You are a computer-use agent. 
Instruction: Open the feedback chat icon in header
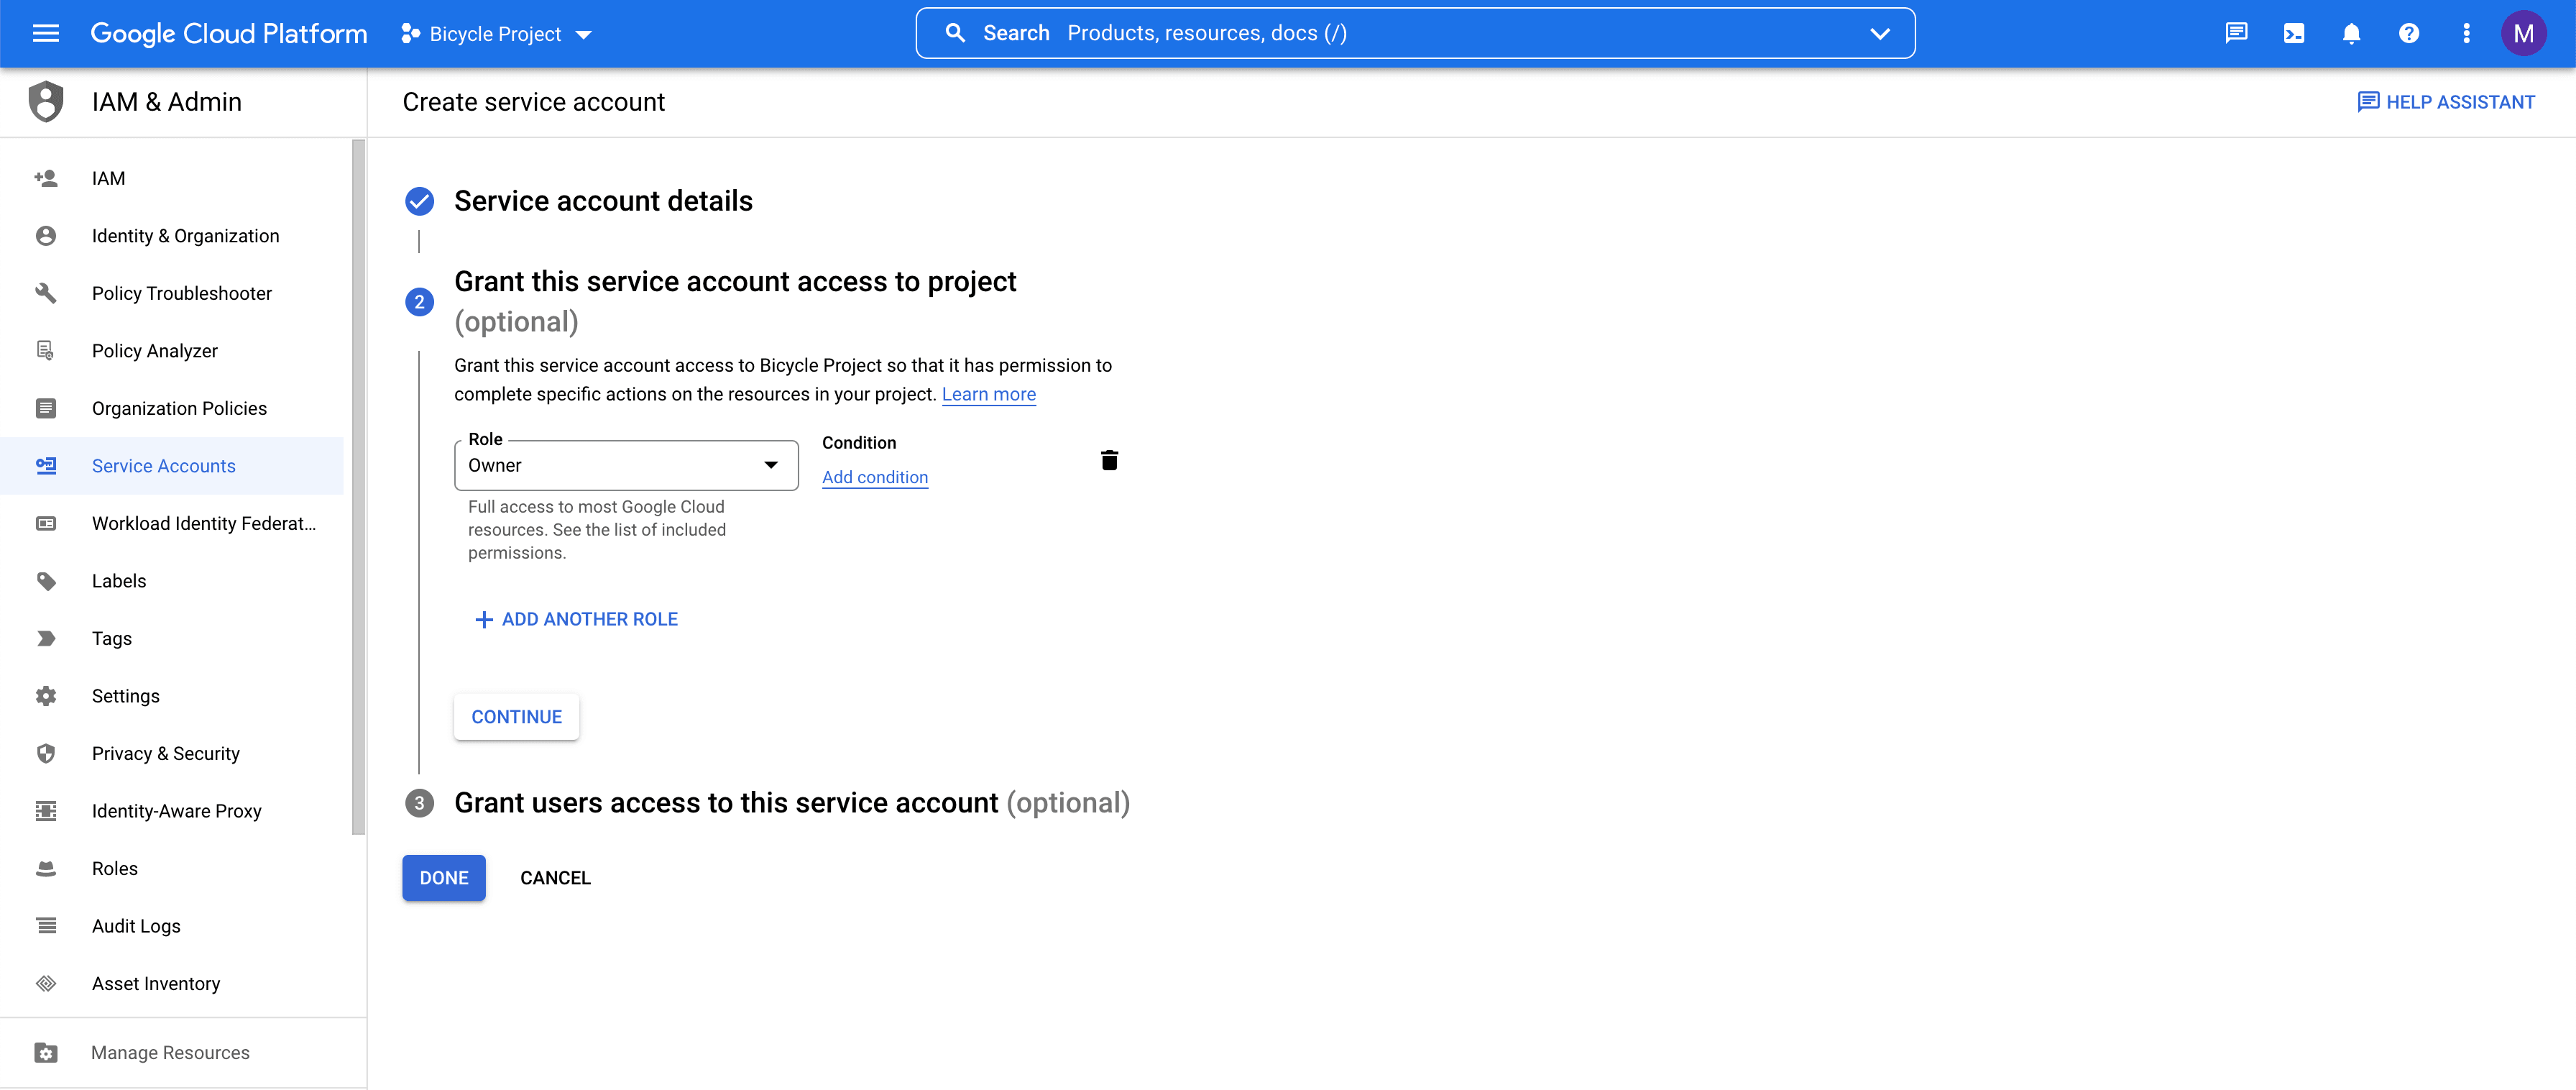point(2236,34)
